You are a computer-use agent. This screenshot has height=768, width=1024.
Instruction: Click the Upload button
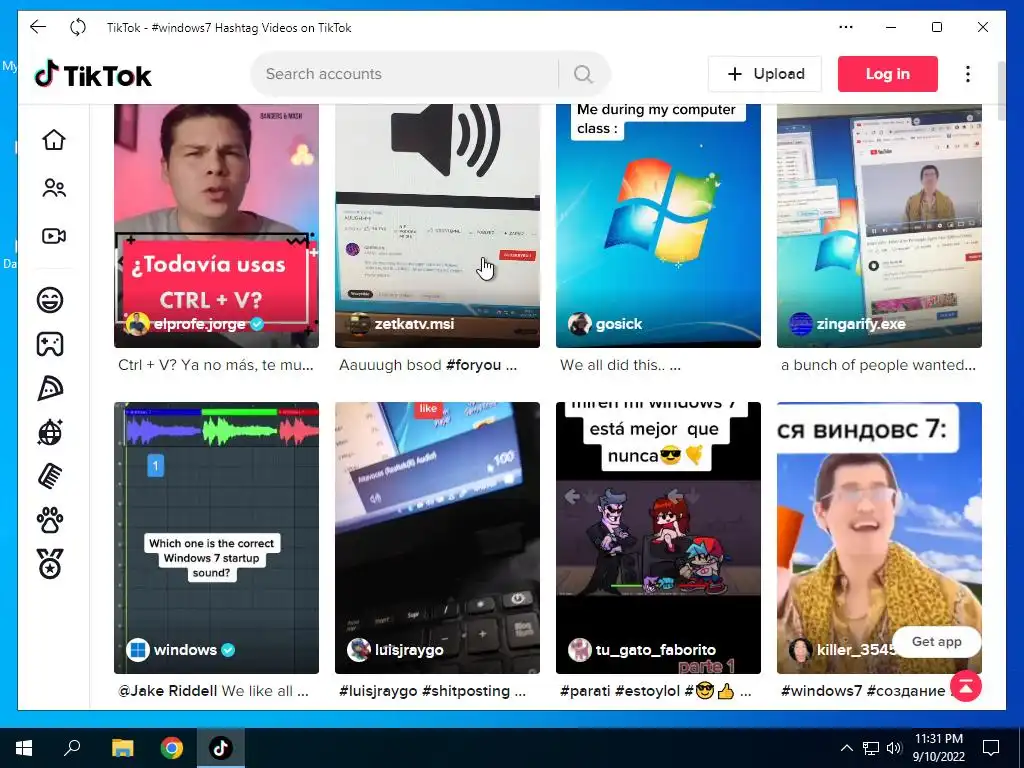click(765, 74)
